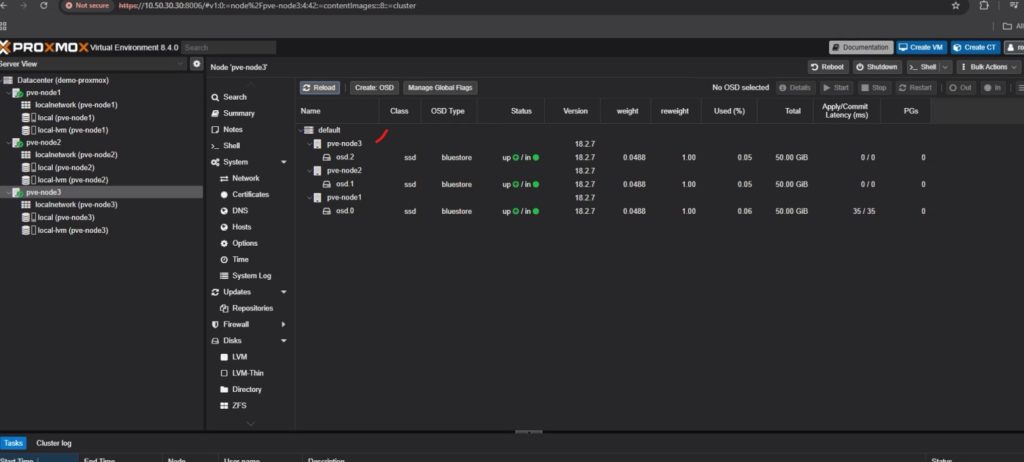The image size is (1024, 462).
Task: Click the Apply/Commit Latency column header
Action: [845, 111]
